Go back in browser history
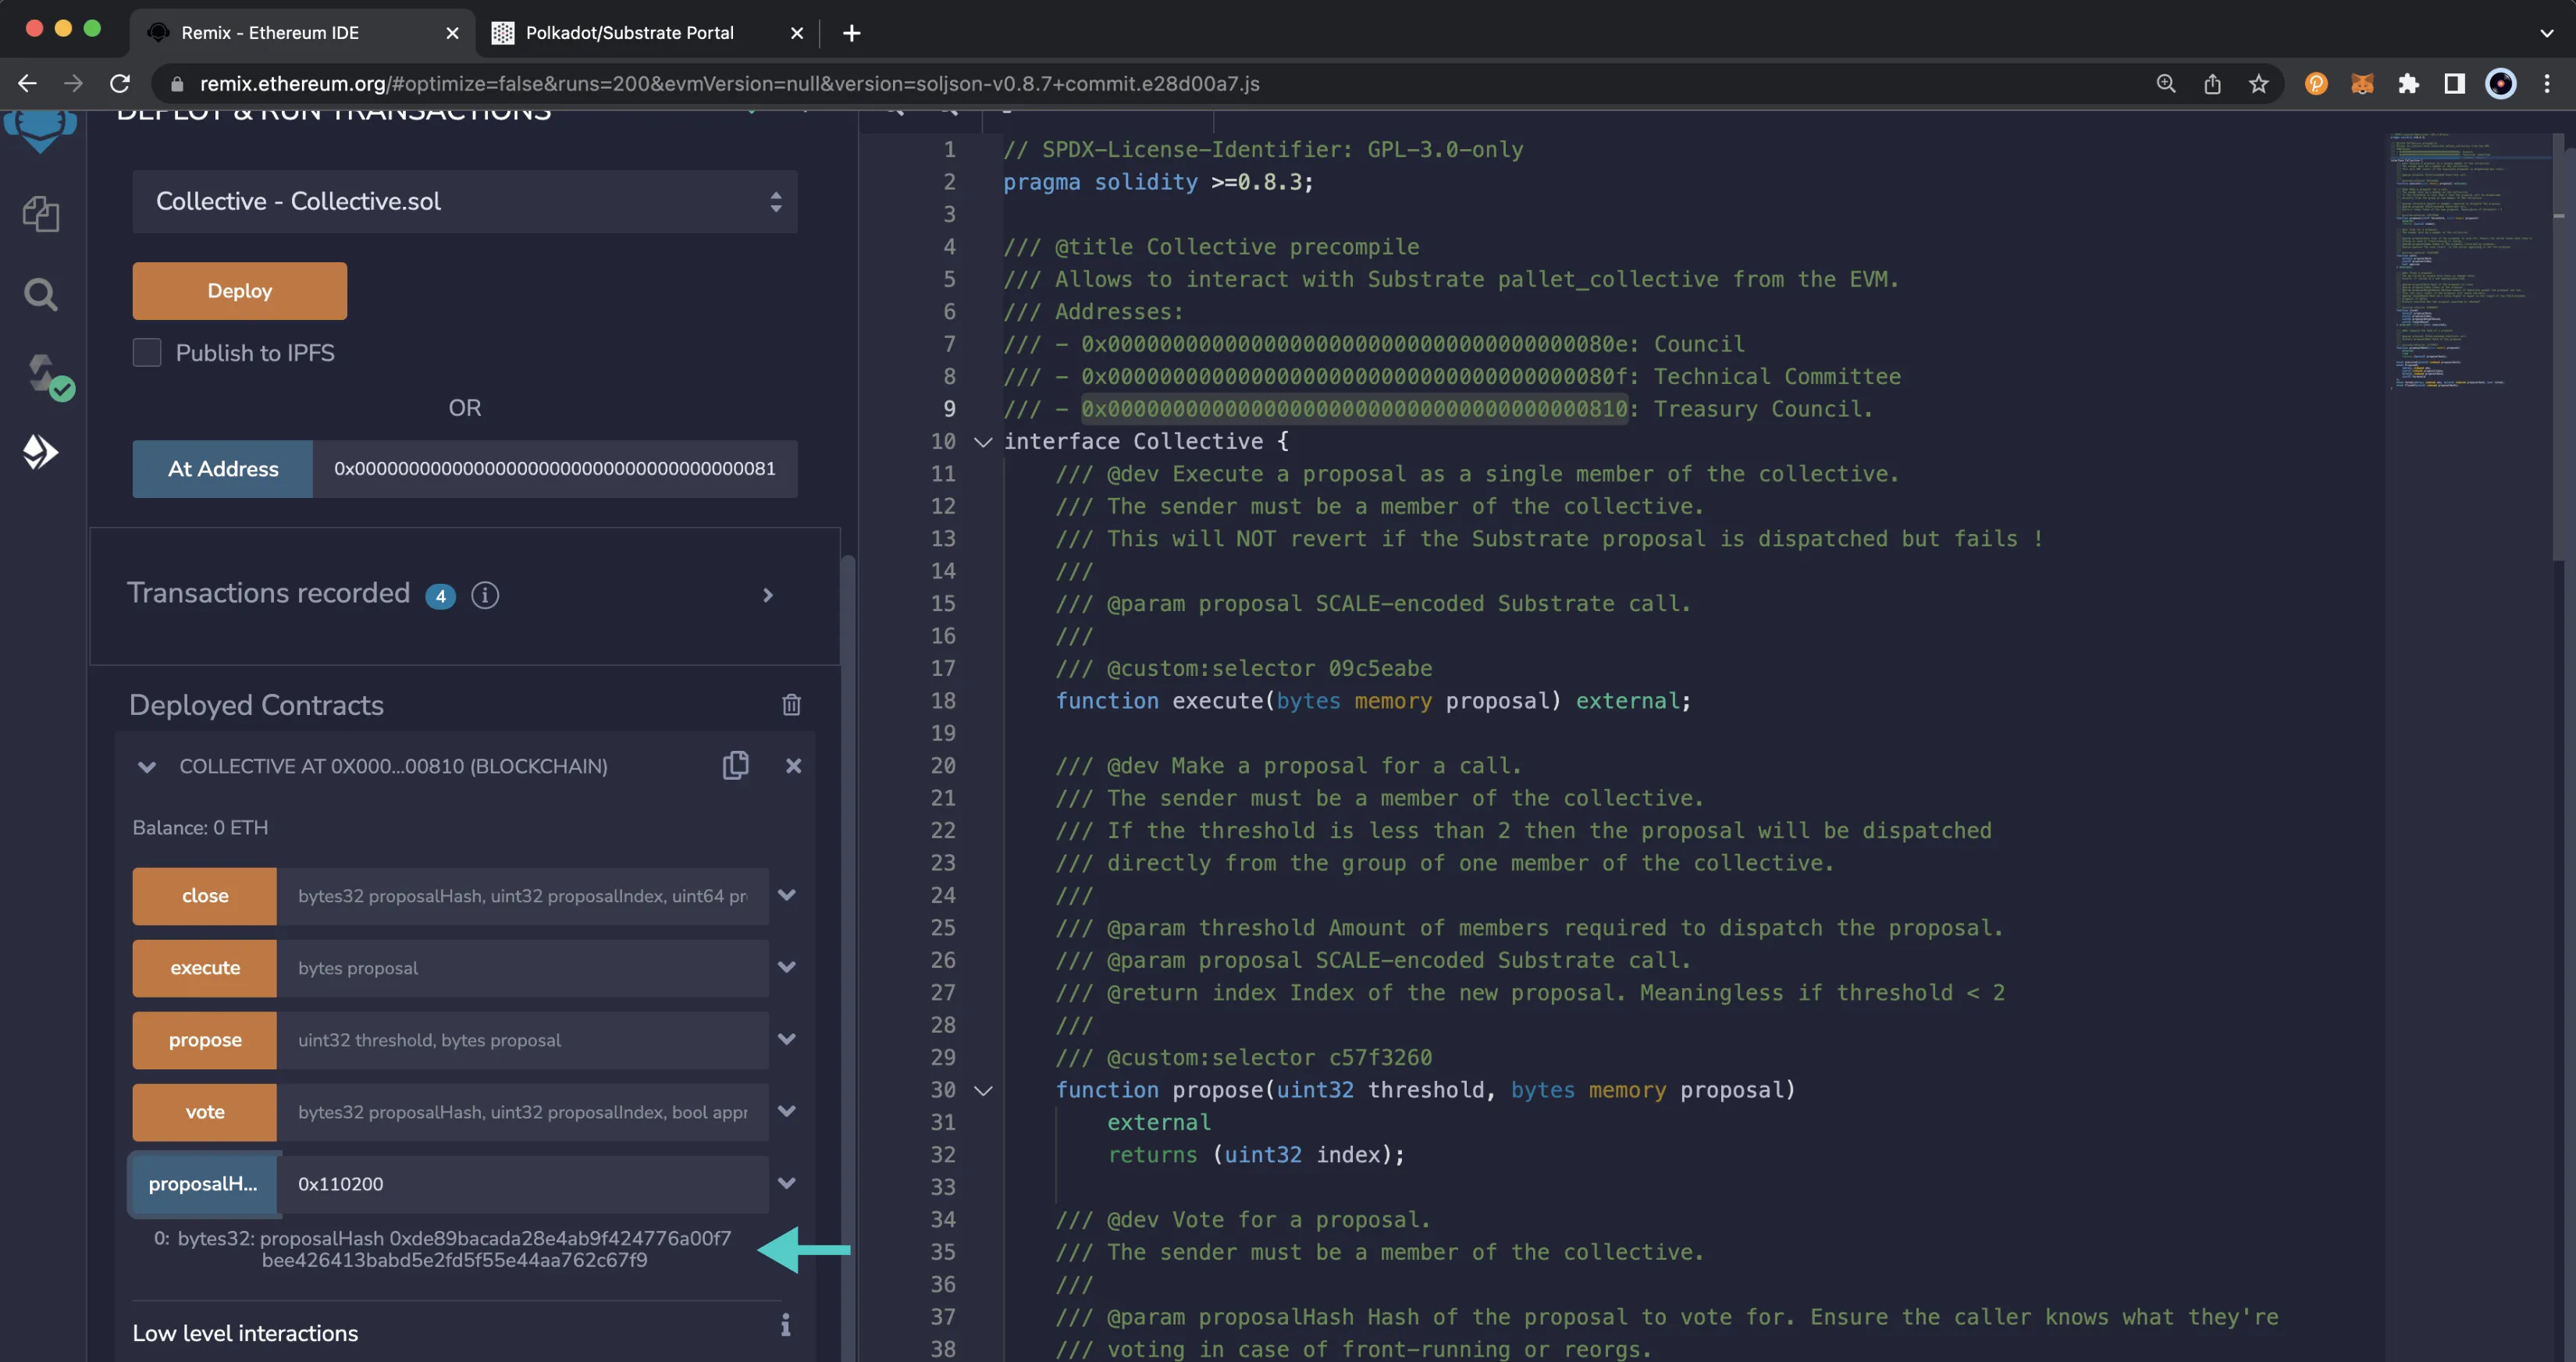The height and width of the screenshot is (1362, 2576). point(28,84)
